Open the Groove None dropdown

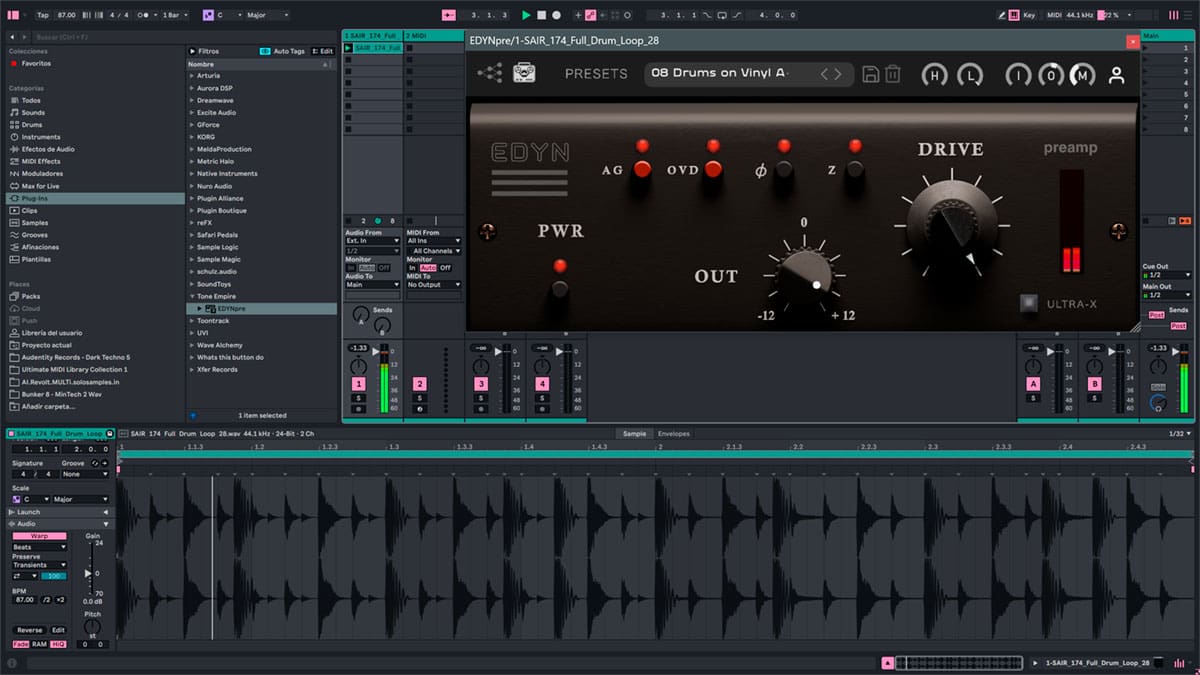[x=85, y=474]
